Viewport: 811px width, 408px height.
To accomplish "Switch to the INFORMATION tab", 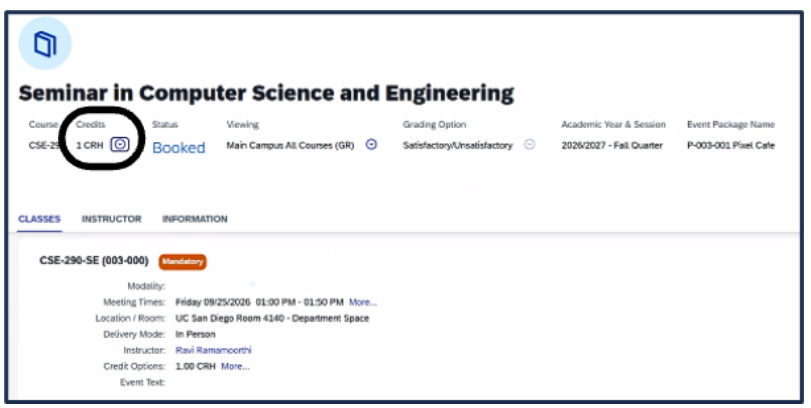I will point(195,219).
